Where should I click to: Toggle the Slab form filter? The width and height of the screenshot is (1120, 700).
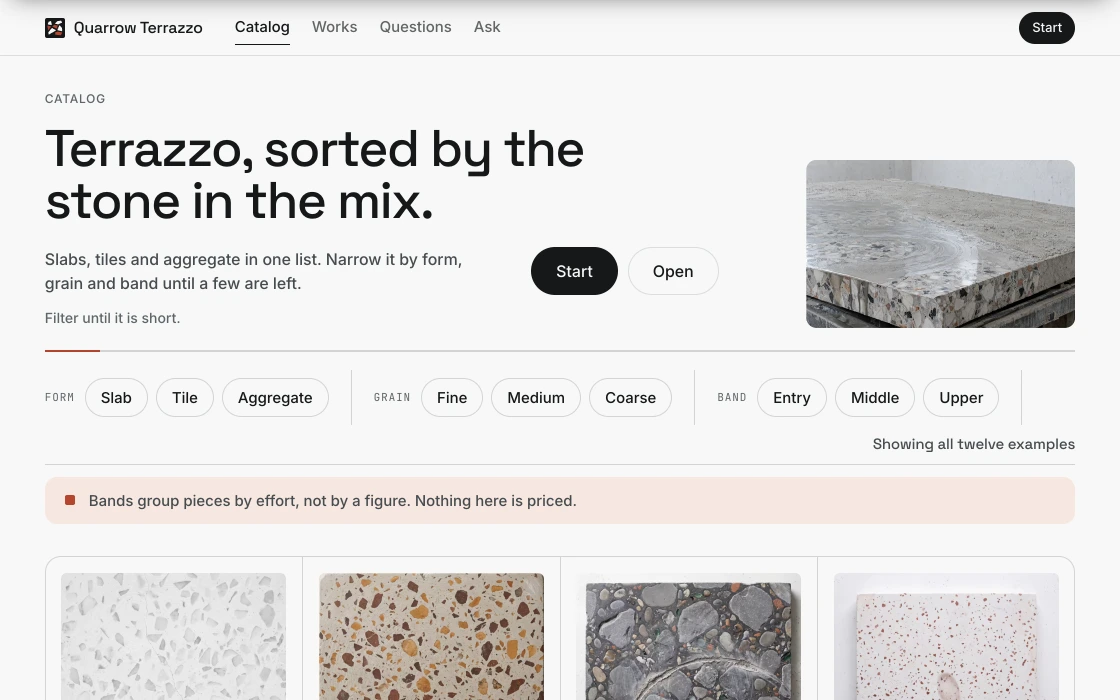click(x=116, y=398)
